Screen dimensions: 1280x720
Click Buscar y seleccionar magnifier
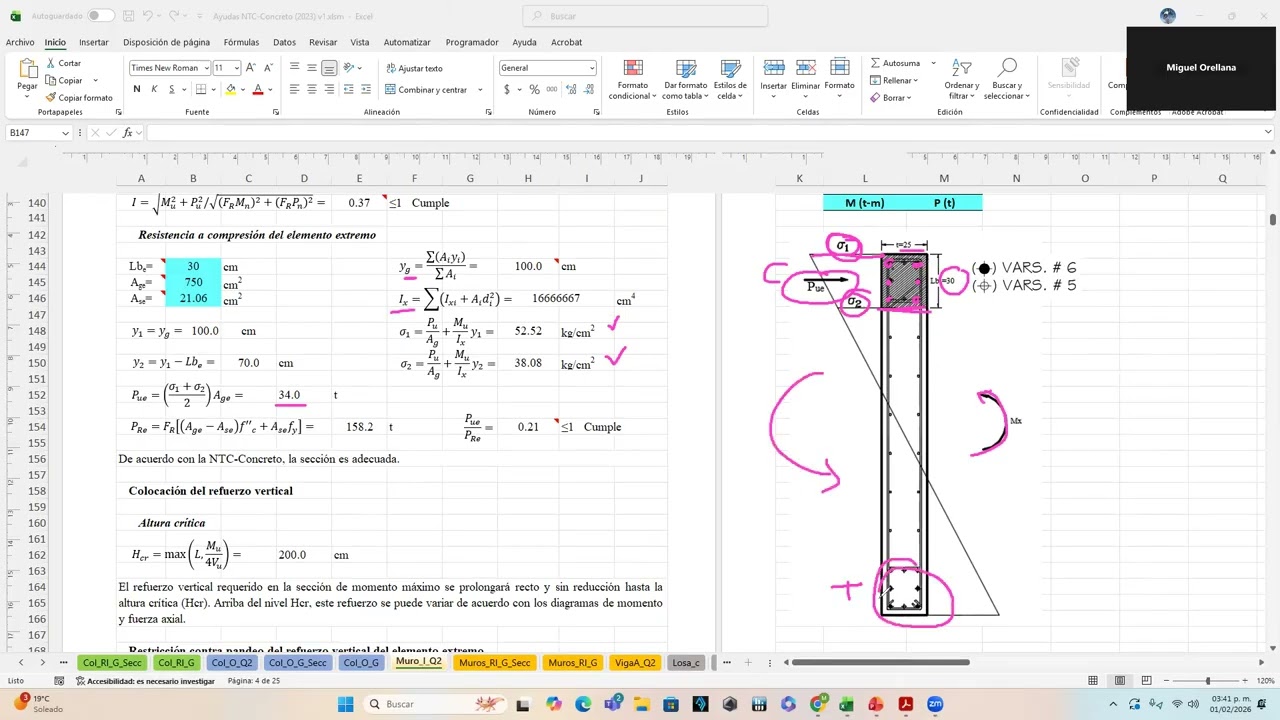click(1007, 79)
